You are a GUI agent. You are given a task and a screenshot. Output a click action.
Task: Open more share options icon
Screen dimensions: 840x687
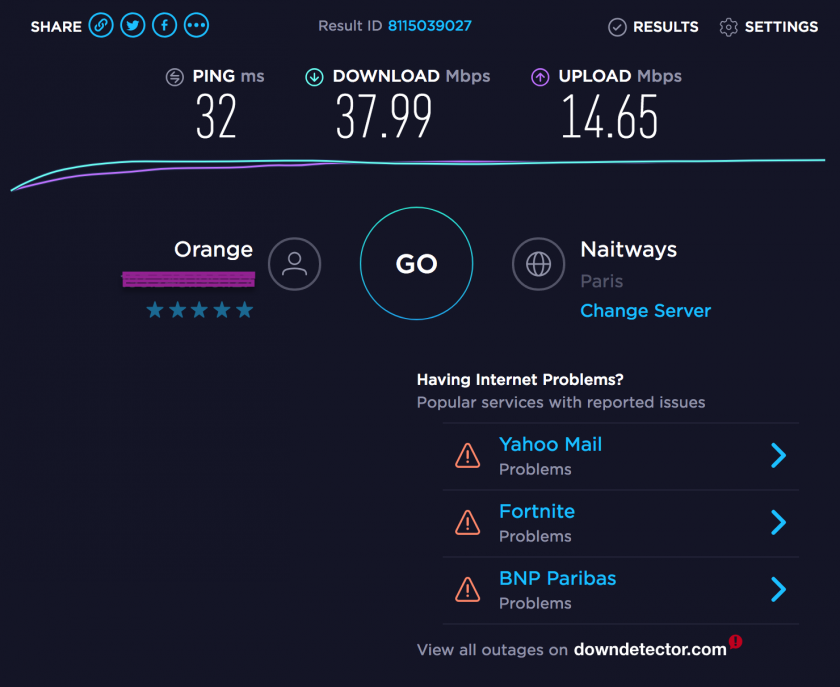(x=197, y=26)
